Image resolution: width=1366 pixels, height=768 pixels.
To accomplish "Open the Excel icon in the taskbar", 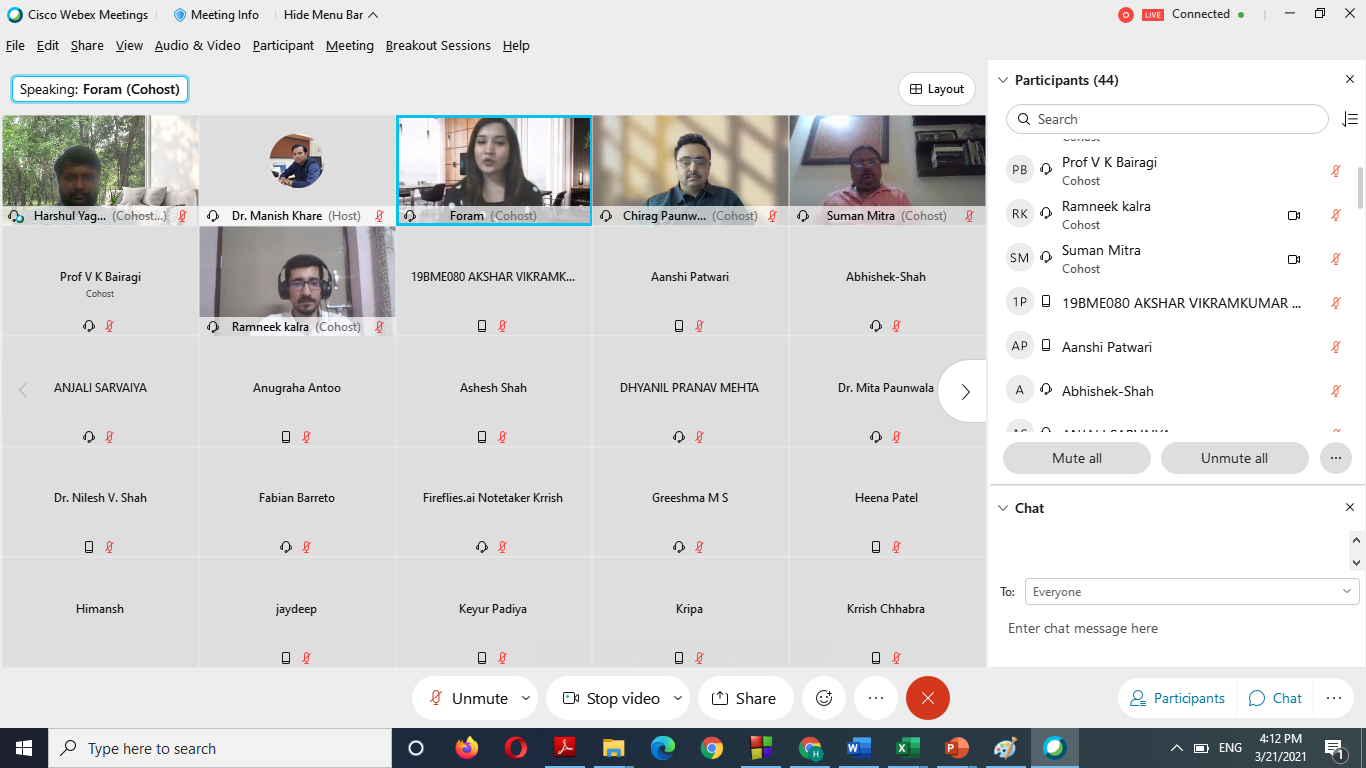I will click(x=907, y=748).
